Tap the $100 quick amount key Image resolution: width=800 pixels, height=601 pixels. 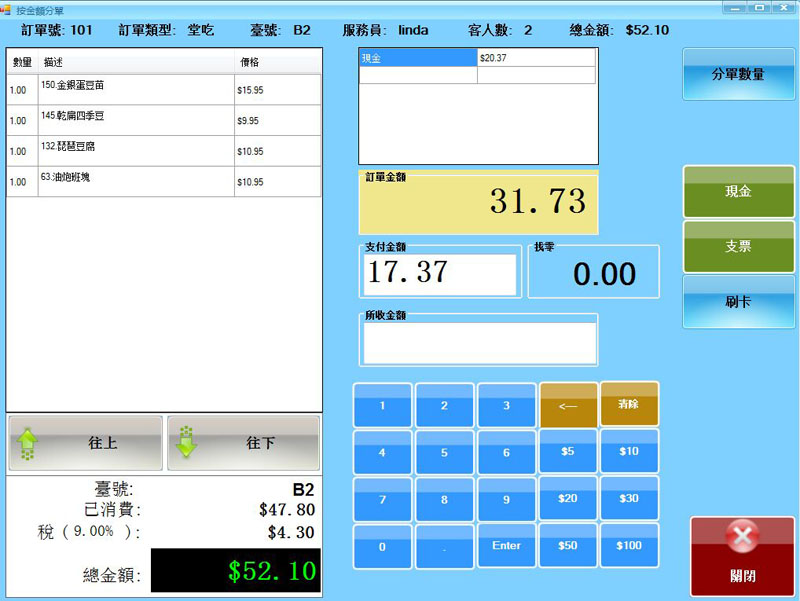pyautogui.click(x=629, y=545)
